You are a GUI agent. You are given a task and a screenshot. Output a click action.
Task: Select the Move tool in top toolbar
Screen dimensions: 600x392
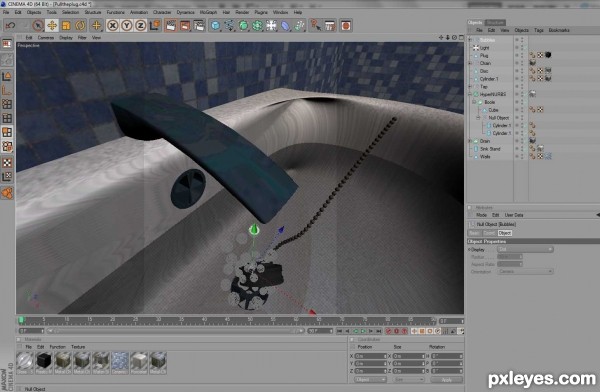pyautogui.click(x=52, y=26)
